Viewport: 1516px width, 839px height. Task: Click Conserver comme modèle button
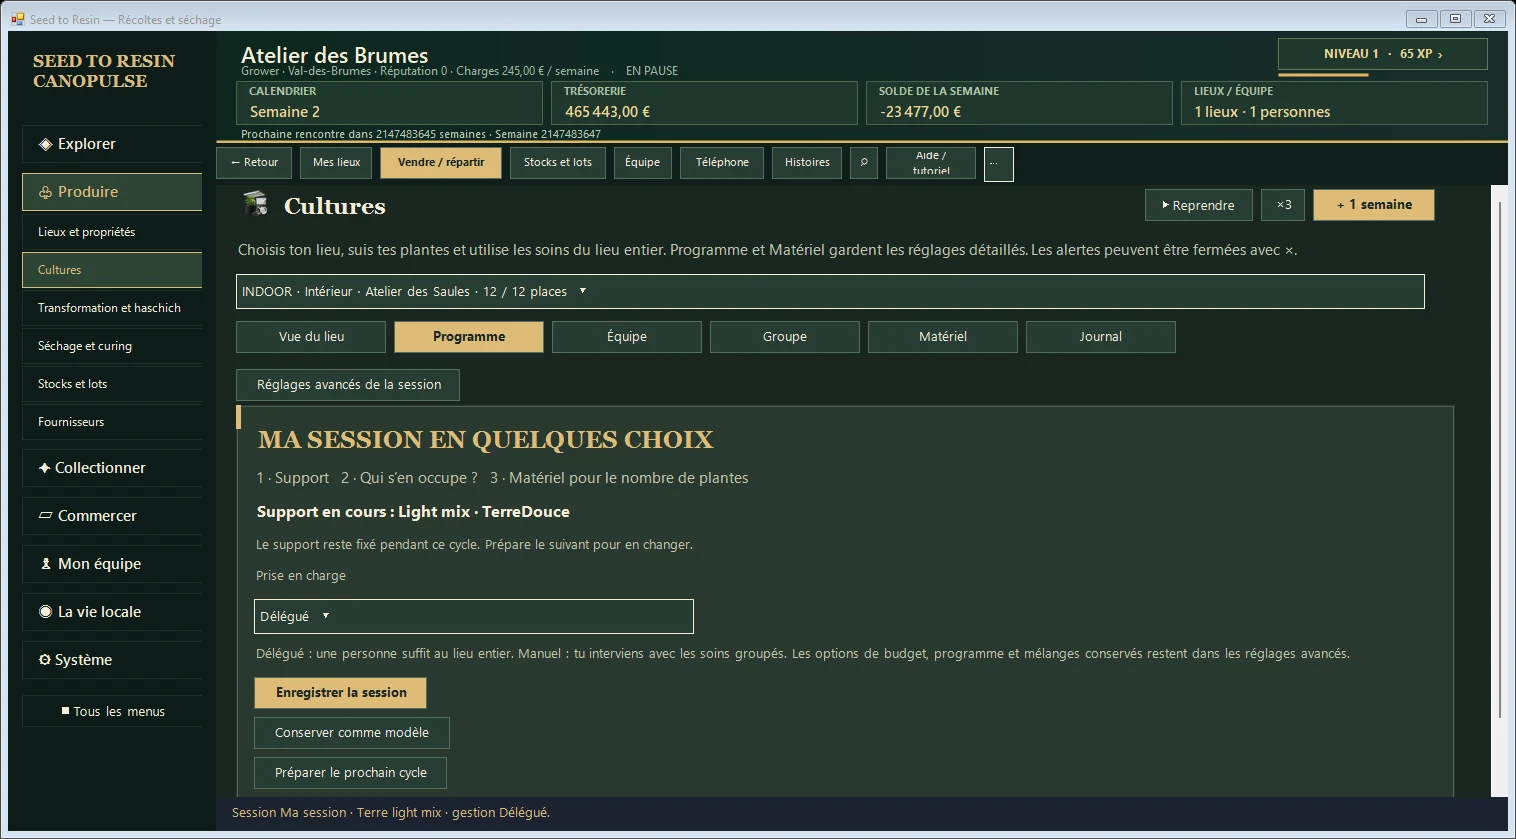pos(352,733)
